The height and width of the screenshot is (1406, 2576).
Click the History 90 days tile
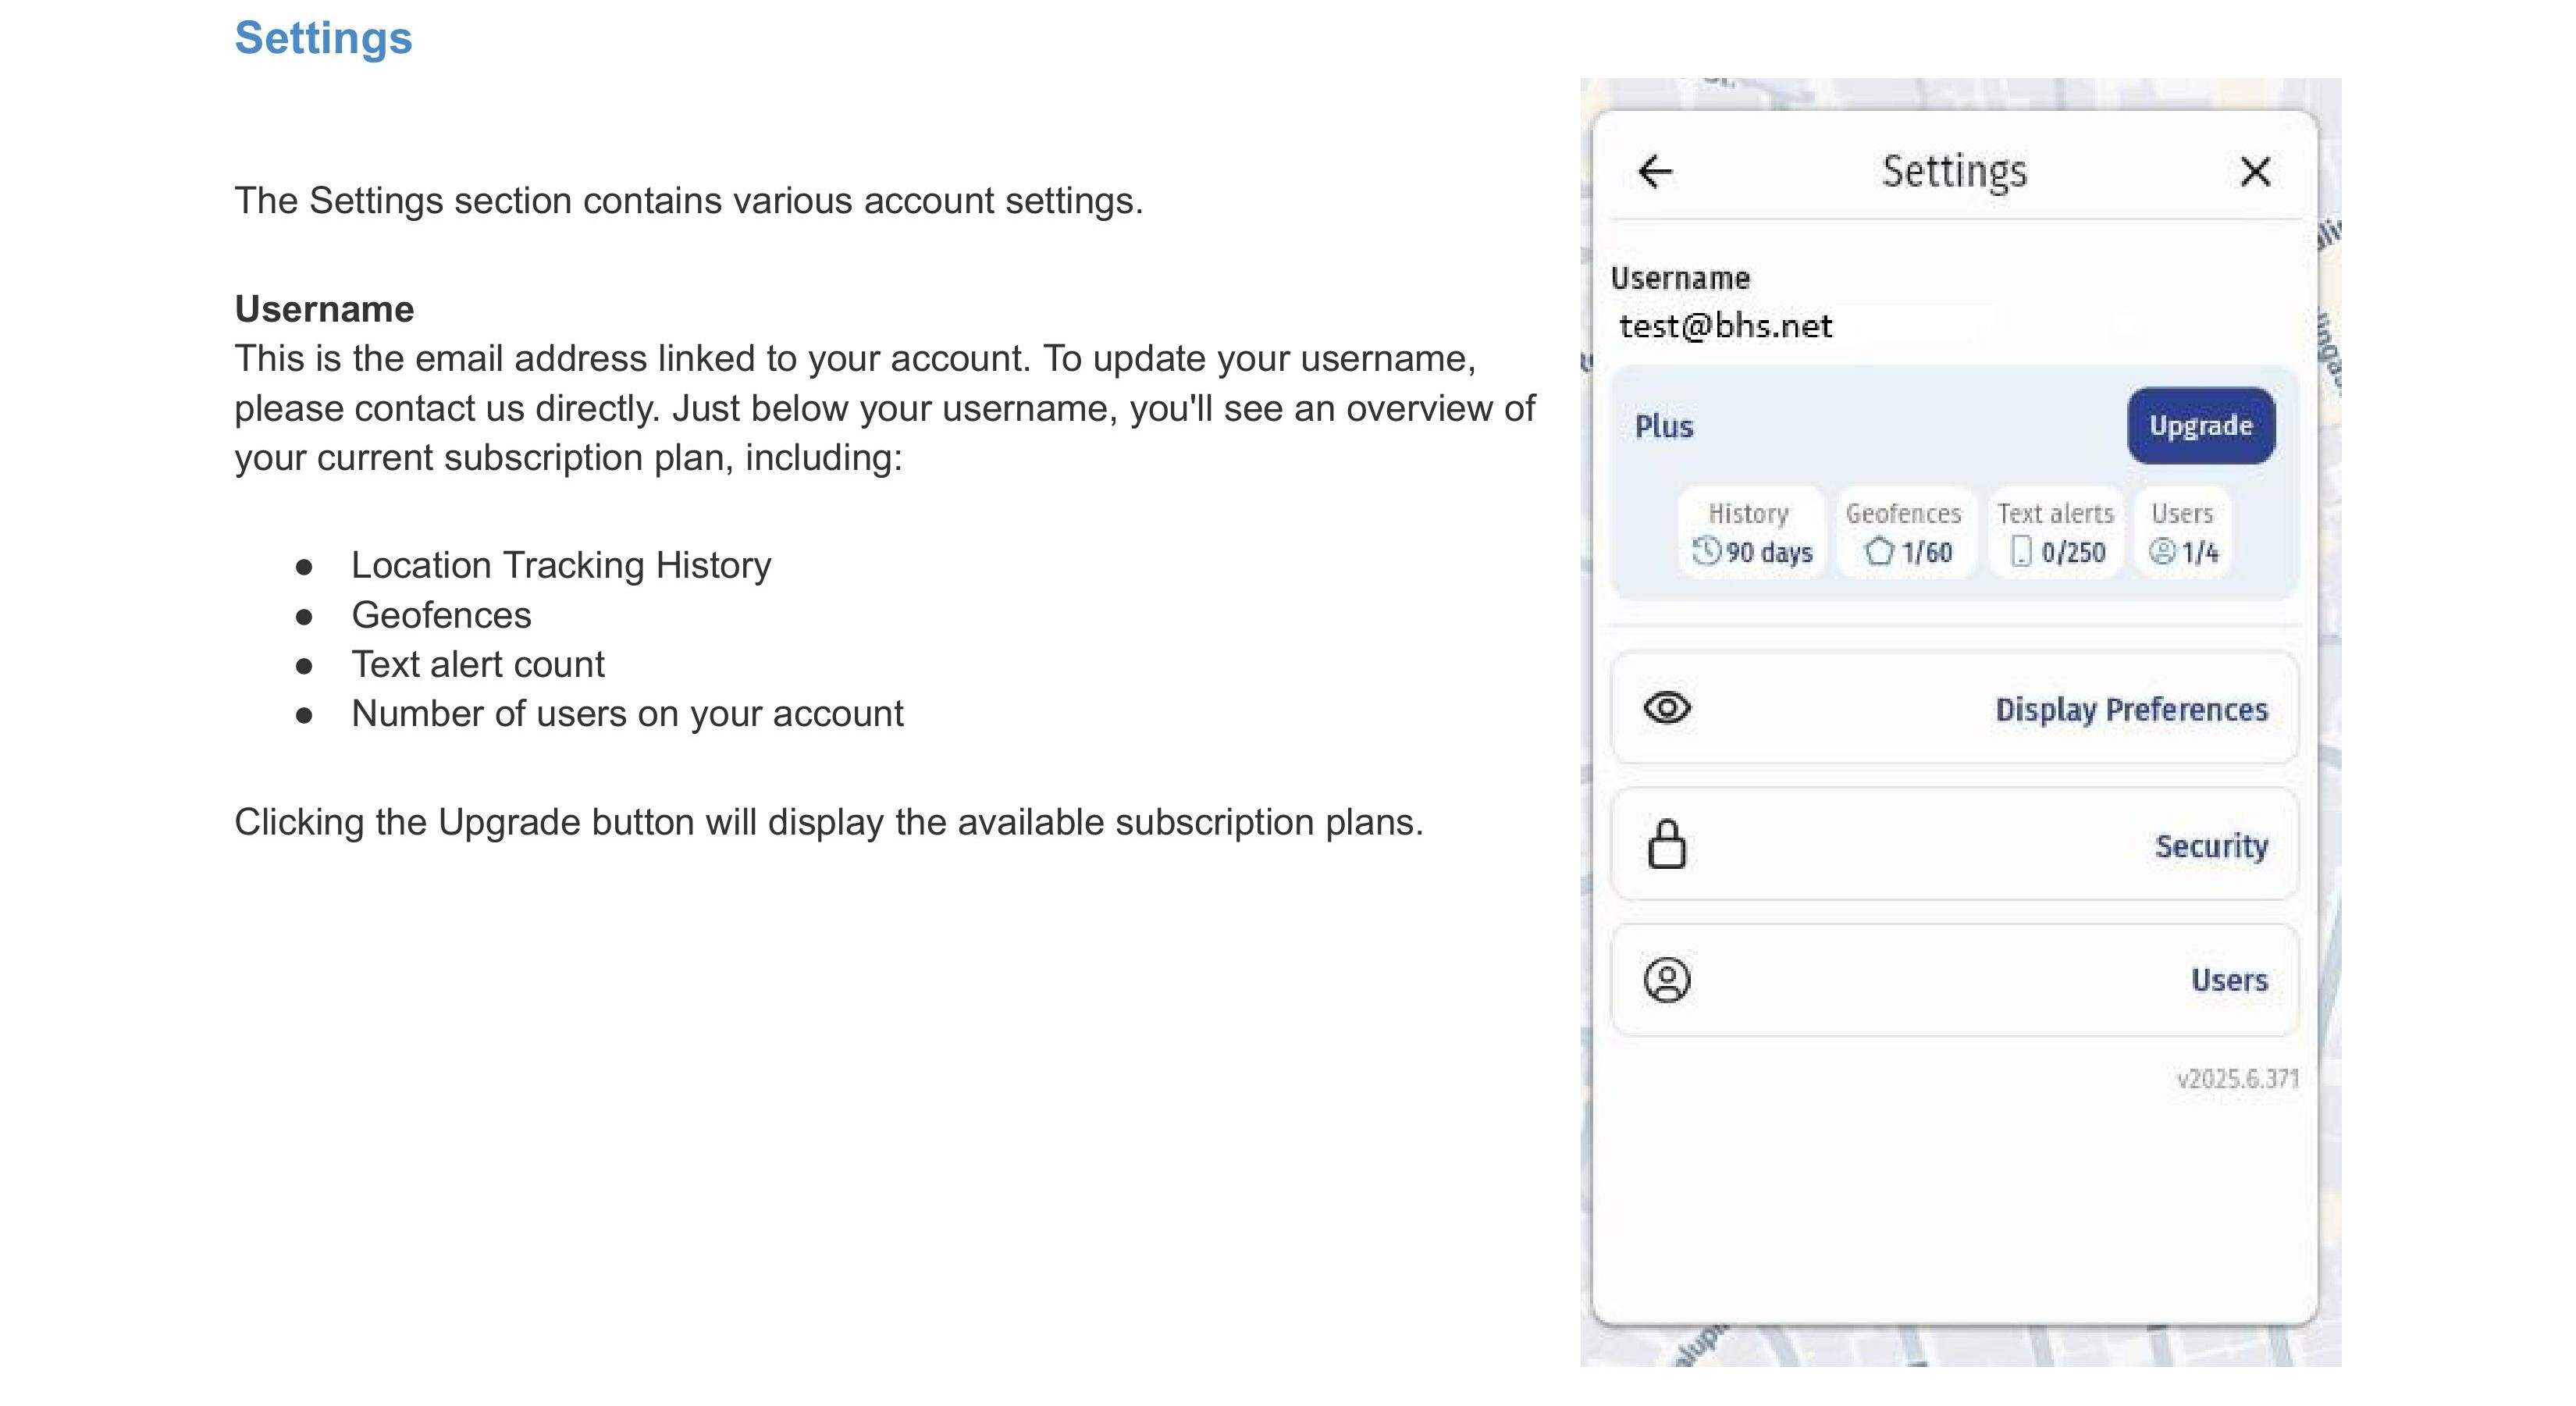coord(1751,532)
